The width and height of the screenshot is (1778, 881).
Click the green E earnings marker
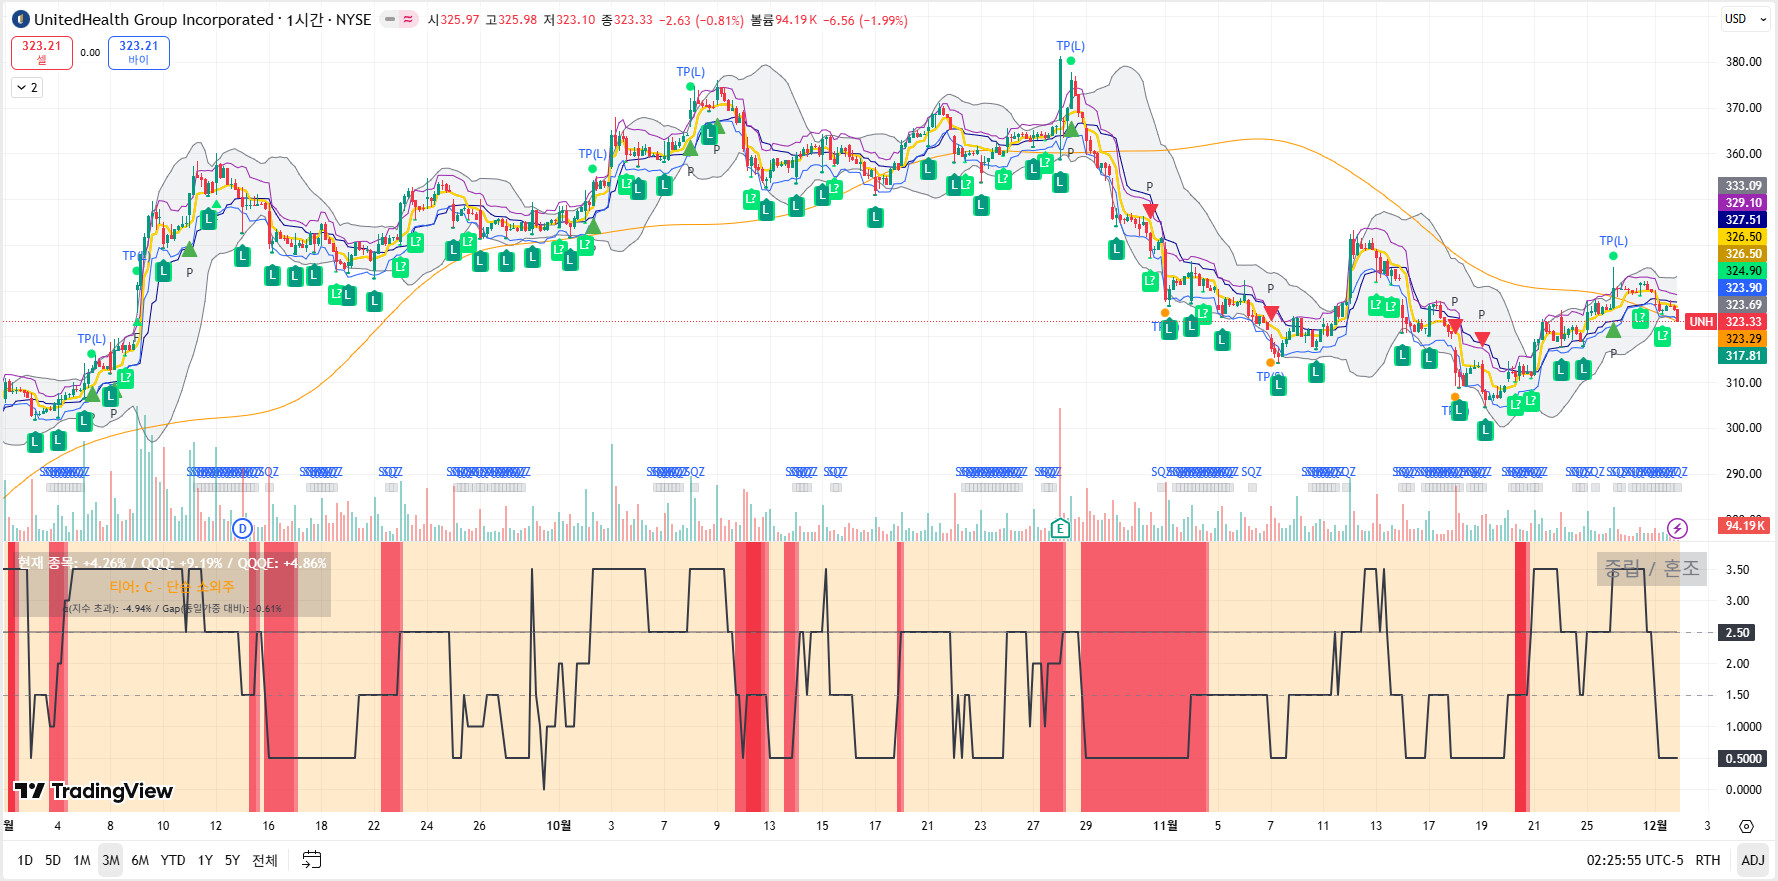[x=1060, y=528]
